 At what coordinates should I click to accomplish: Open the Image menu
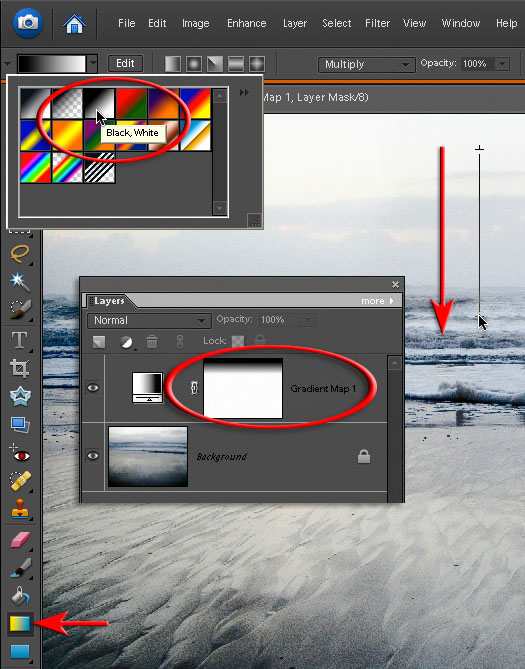tap(195, 23)
